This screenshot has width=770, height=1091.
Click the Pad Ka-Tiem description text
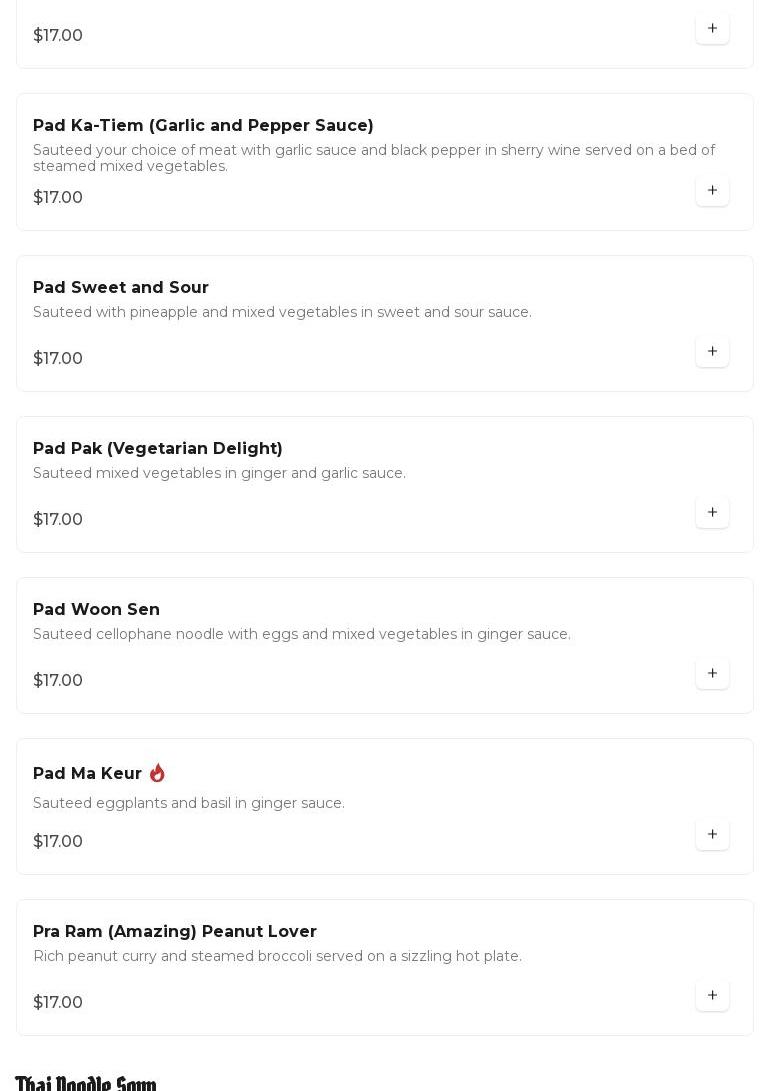373,158
